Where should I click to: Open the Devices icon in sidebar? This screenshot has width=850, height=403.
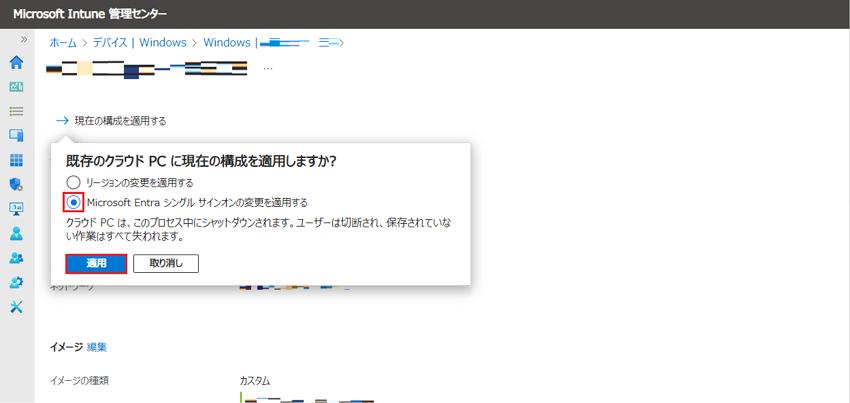tap(17, 136)
